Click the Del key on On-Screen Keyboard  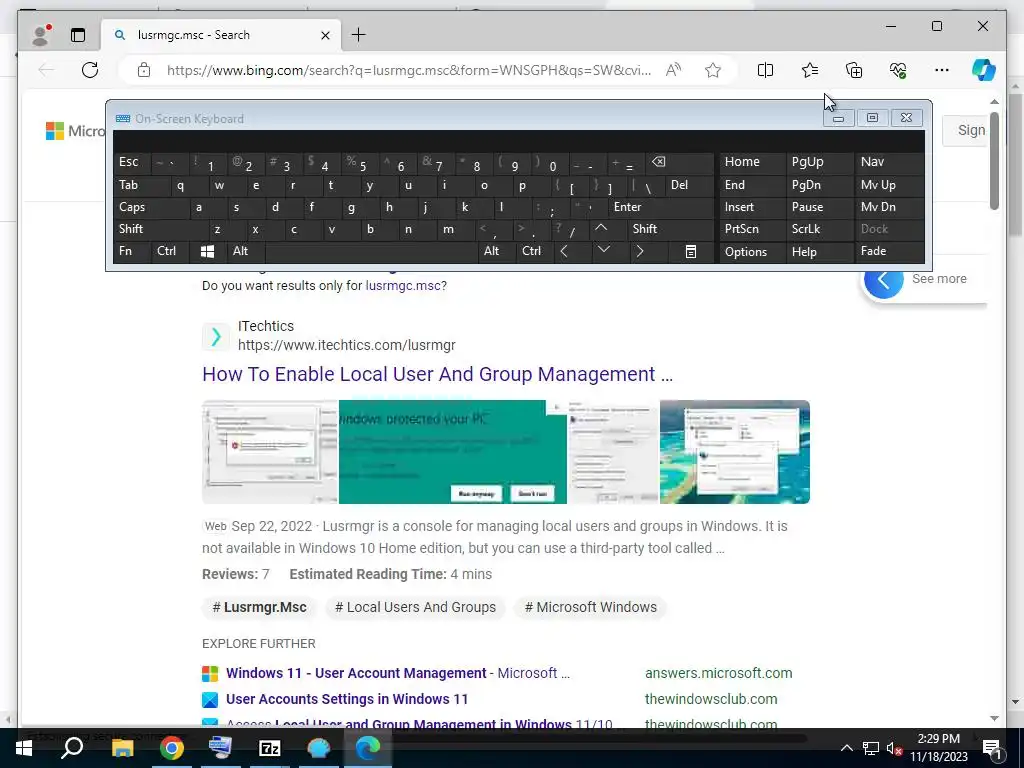[690, 185]
